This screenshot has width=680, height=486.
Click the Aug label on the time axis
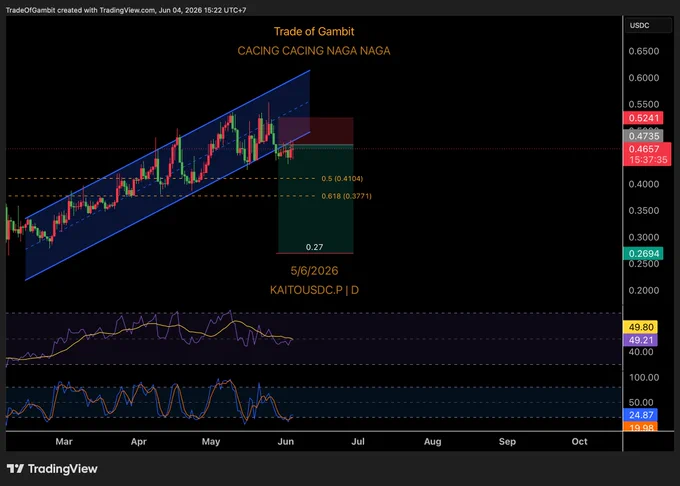432,441
